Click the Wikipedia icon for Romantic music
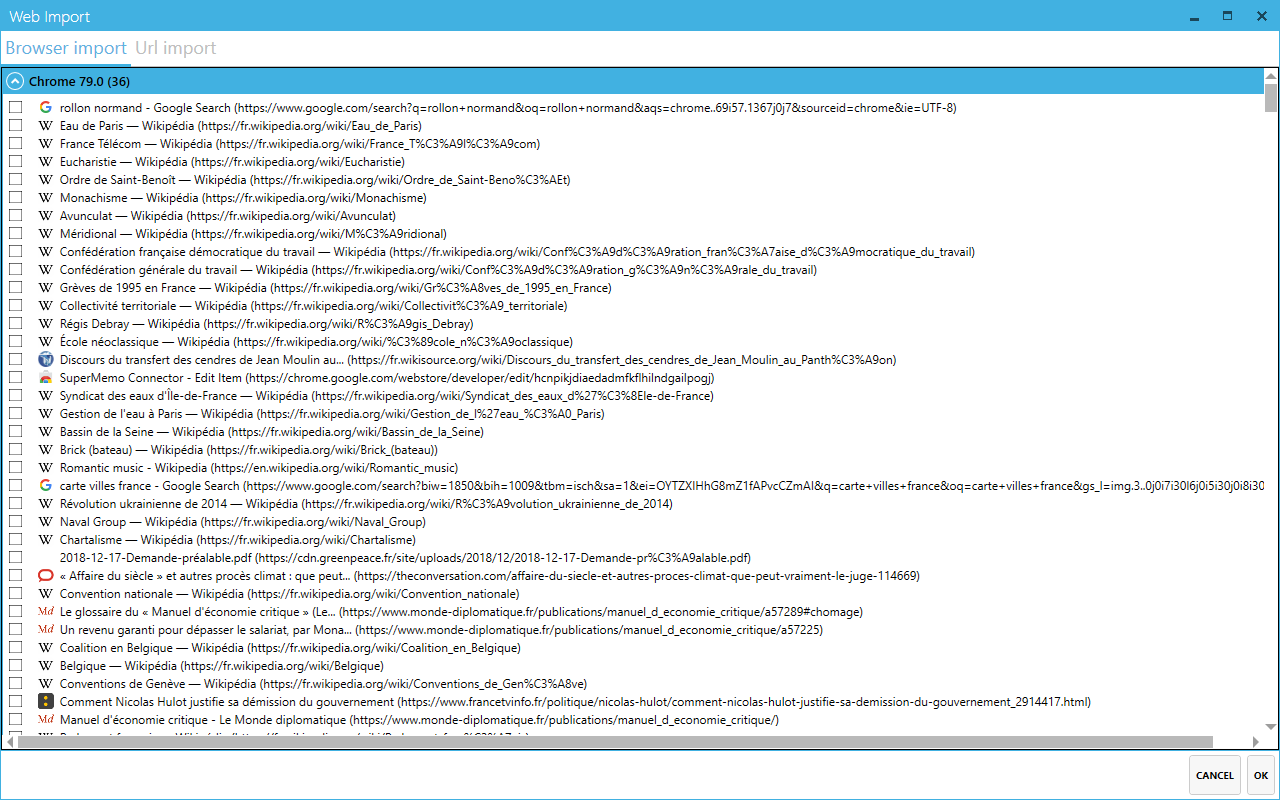This screenshot has width=1280, height=800. (x=45, y=468)
